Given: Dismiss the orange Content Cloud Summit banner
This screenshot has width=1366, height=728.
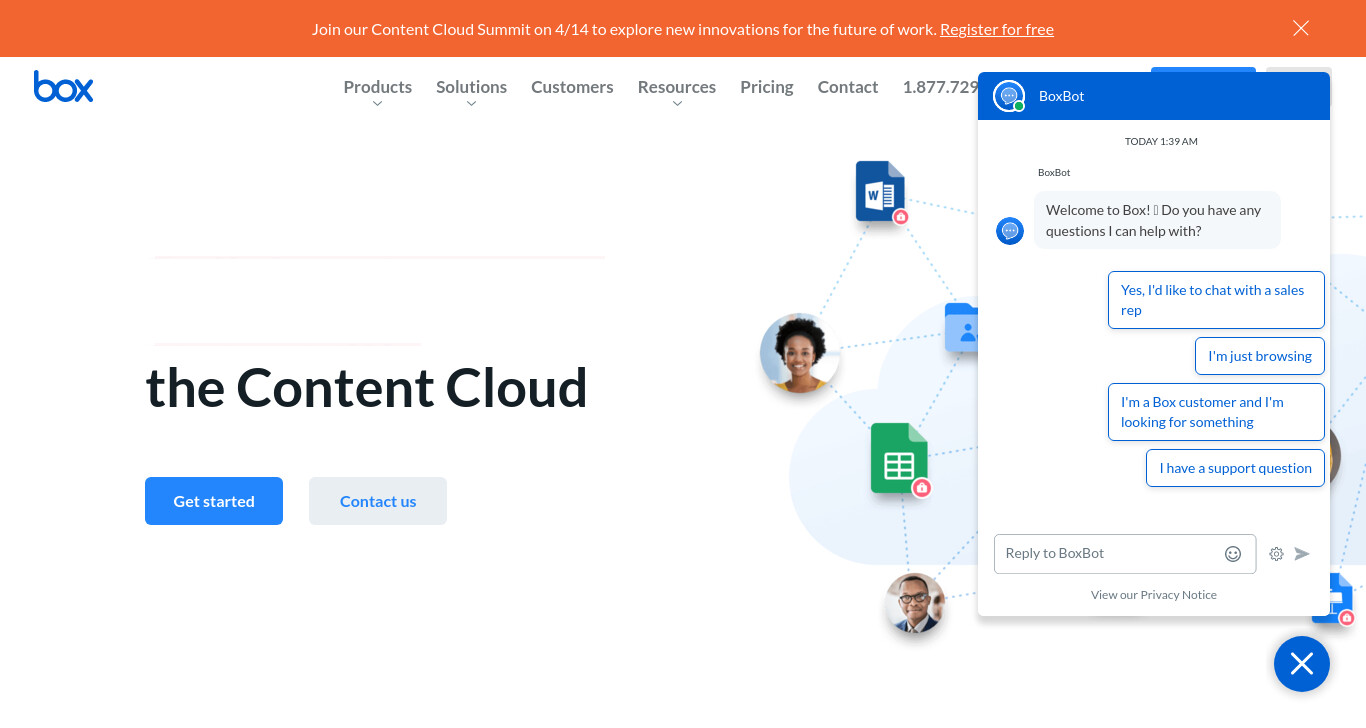Looking at the screenshot, I should (1301, 28).
